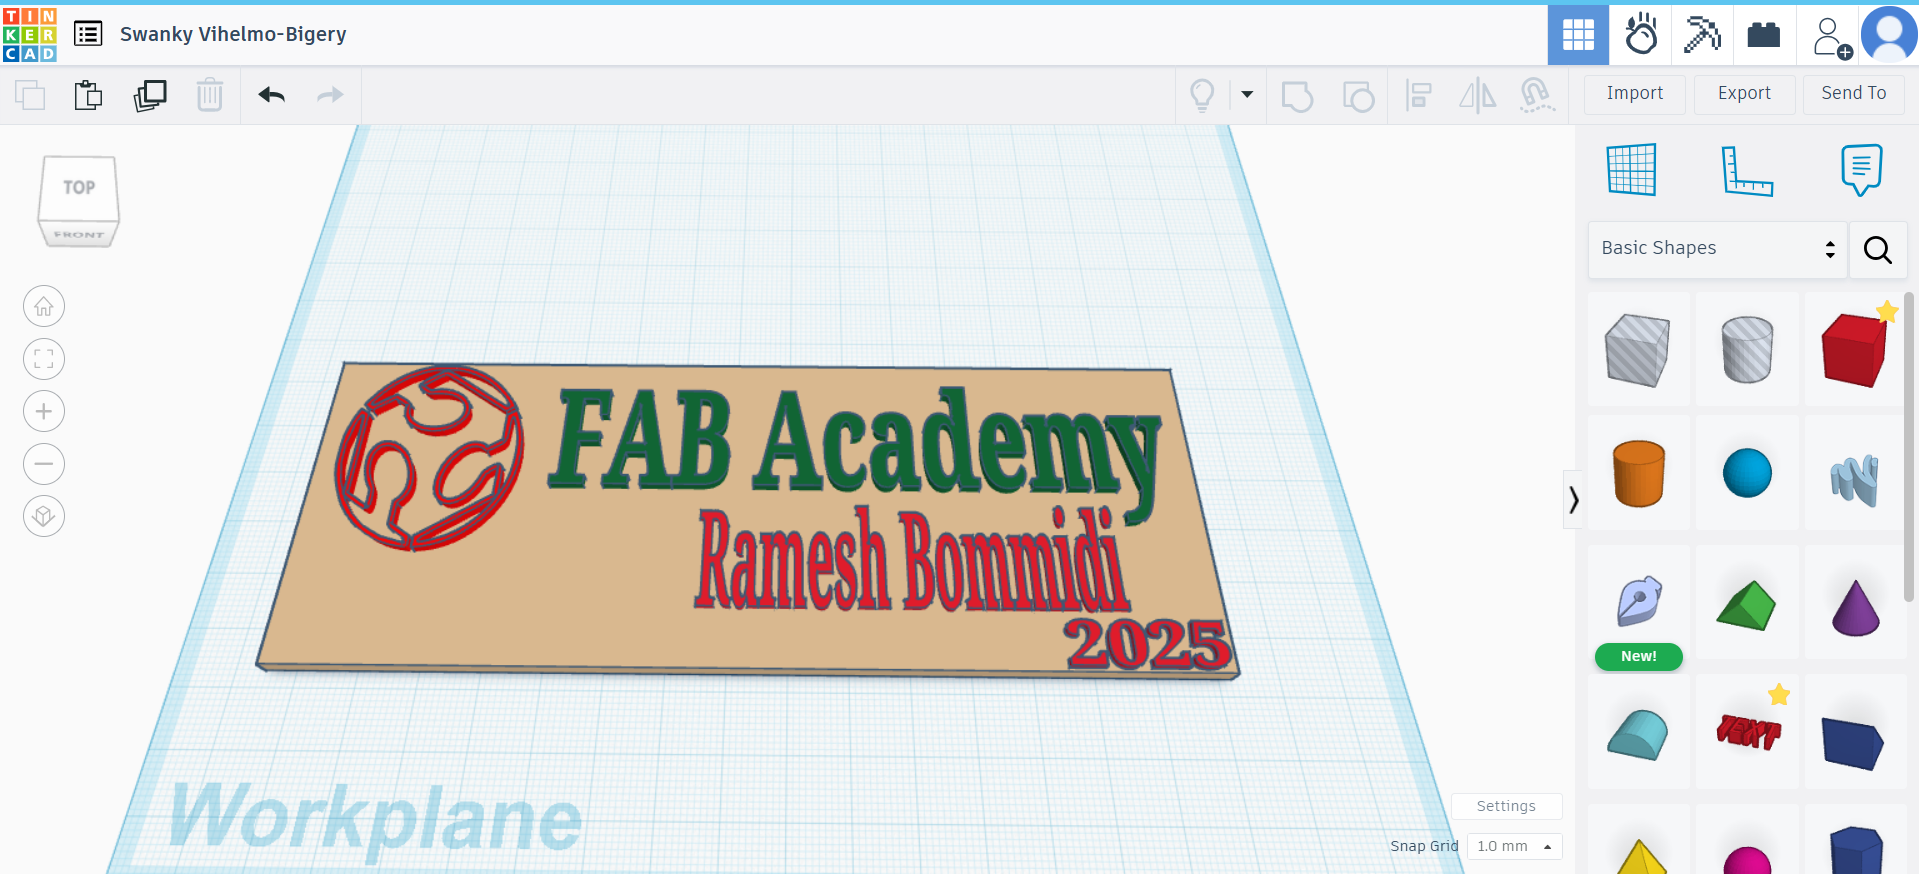This screenshot has height=874, width=1919.
Task: Open the Basic Shapes dropdown
Action: (1717, 249)
